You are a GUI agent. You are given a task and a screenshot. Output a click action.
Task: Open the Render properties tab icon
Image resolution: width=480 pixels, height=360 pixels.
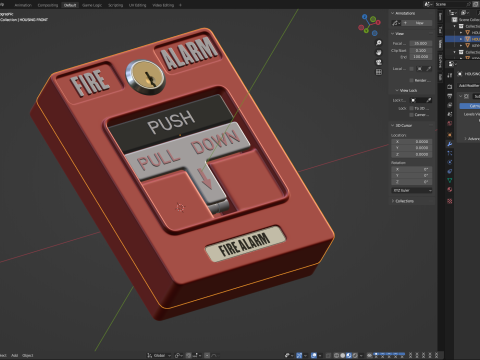[x=450, y=87]
